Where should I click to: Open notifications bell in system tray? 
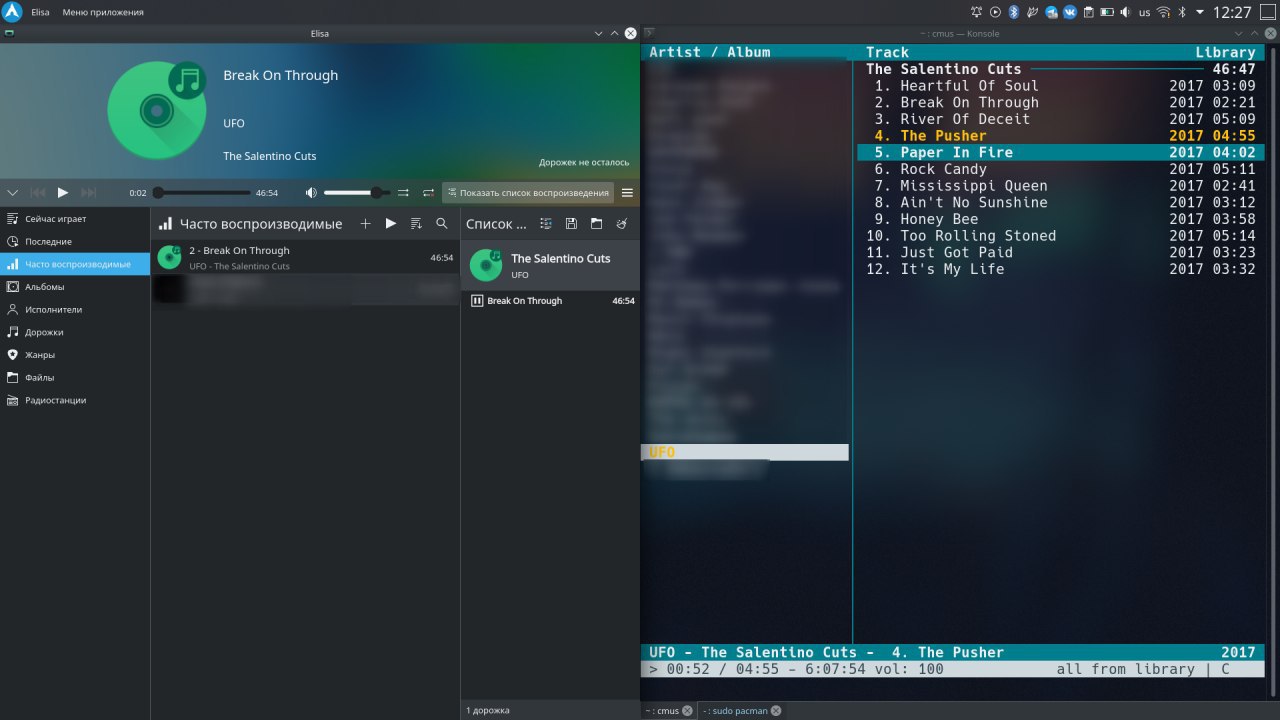(977, 12)
